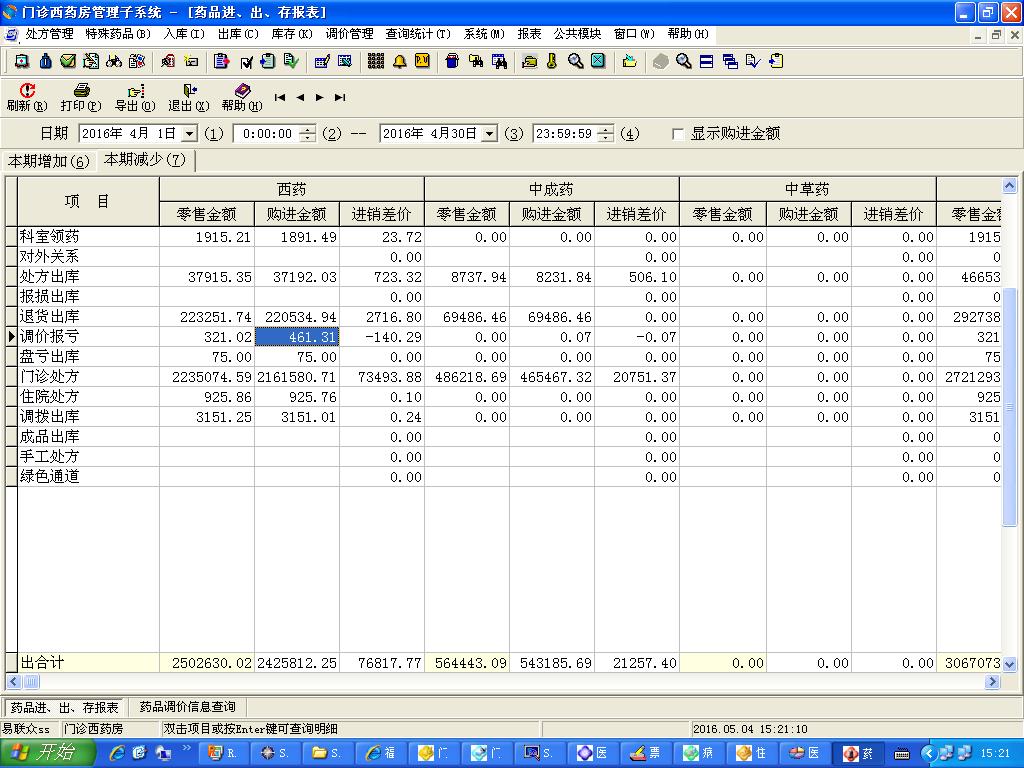Open the 公共模块 menu
Viewport: 1024px width, 768px height.
[x=577, y=34]
